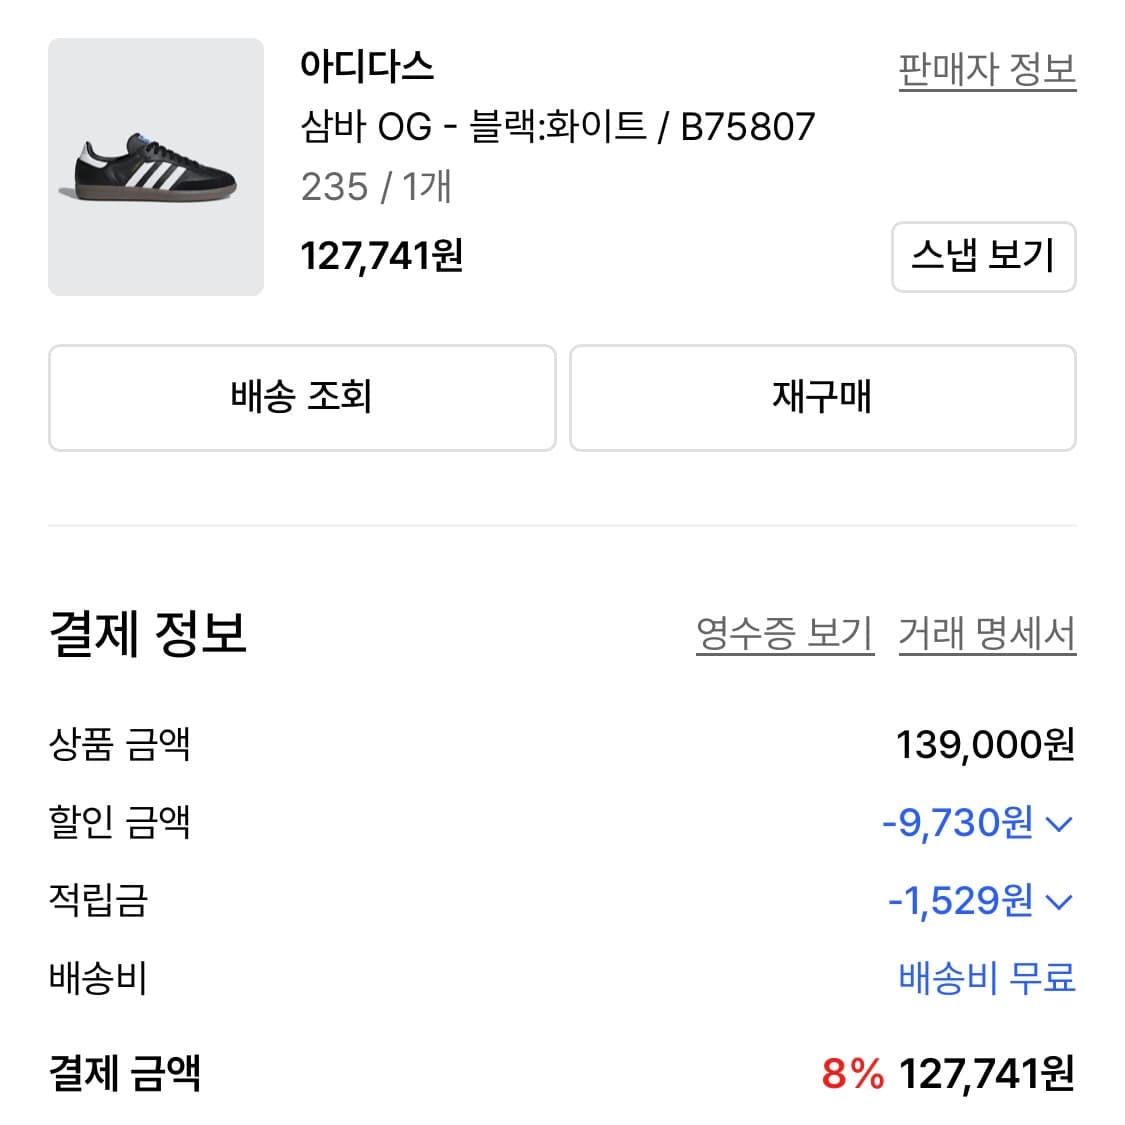The height and width of the screenshot is (1125, 1125).
Task: Click the -1,529원 points amount
Action: pos(960,901)
